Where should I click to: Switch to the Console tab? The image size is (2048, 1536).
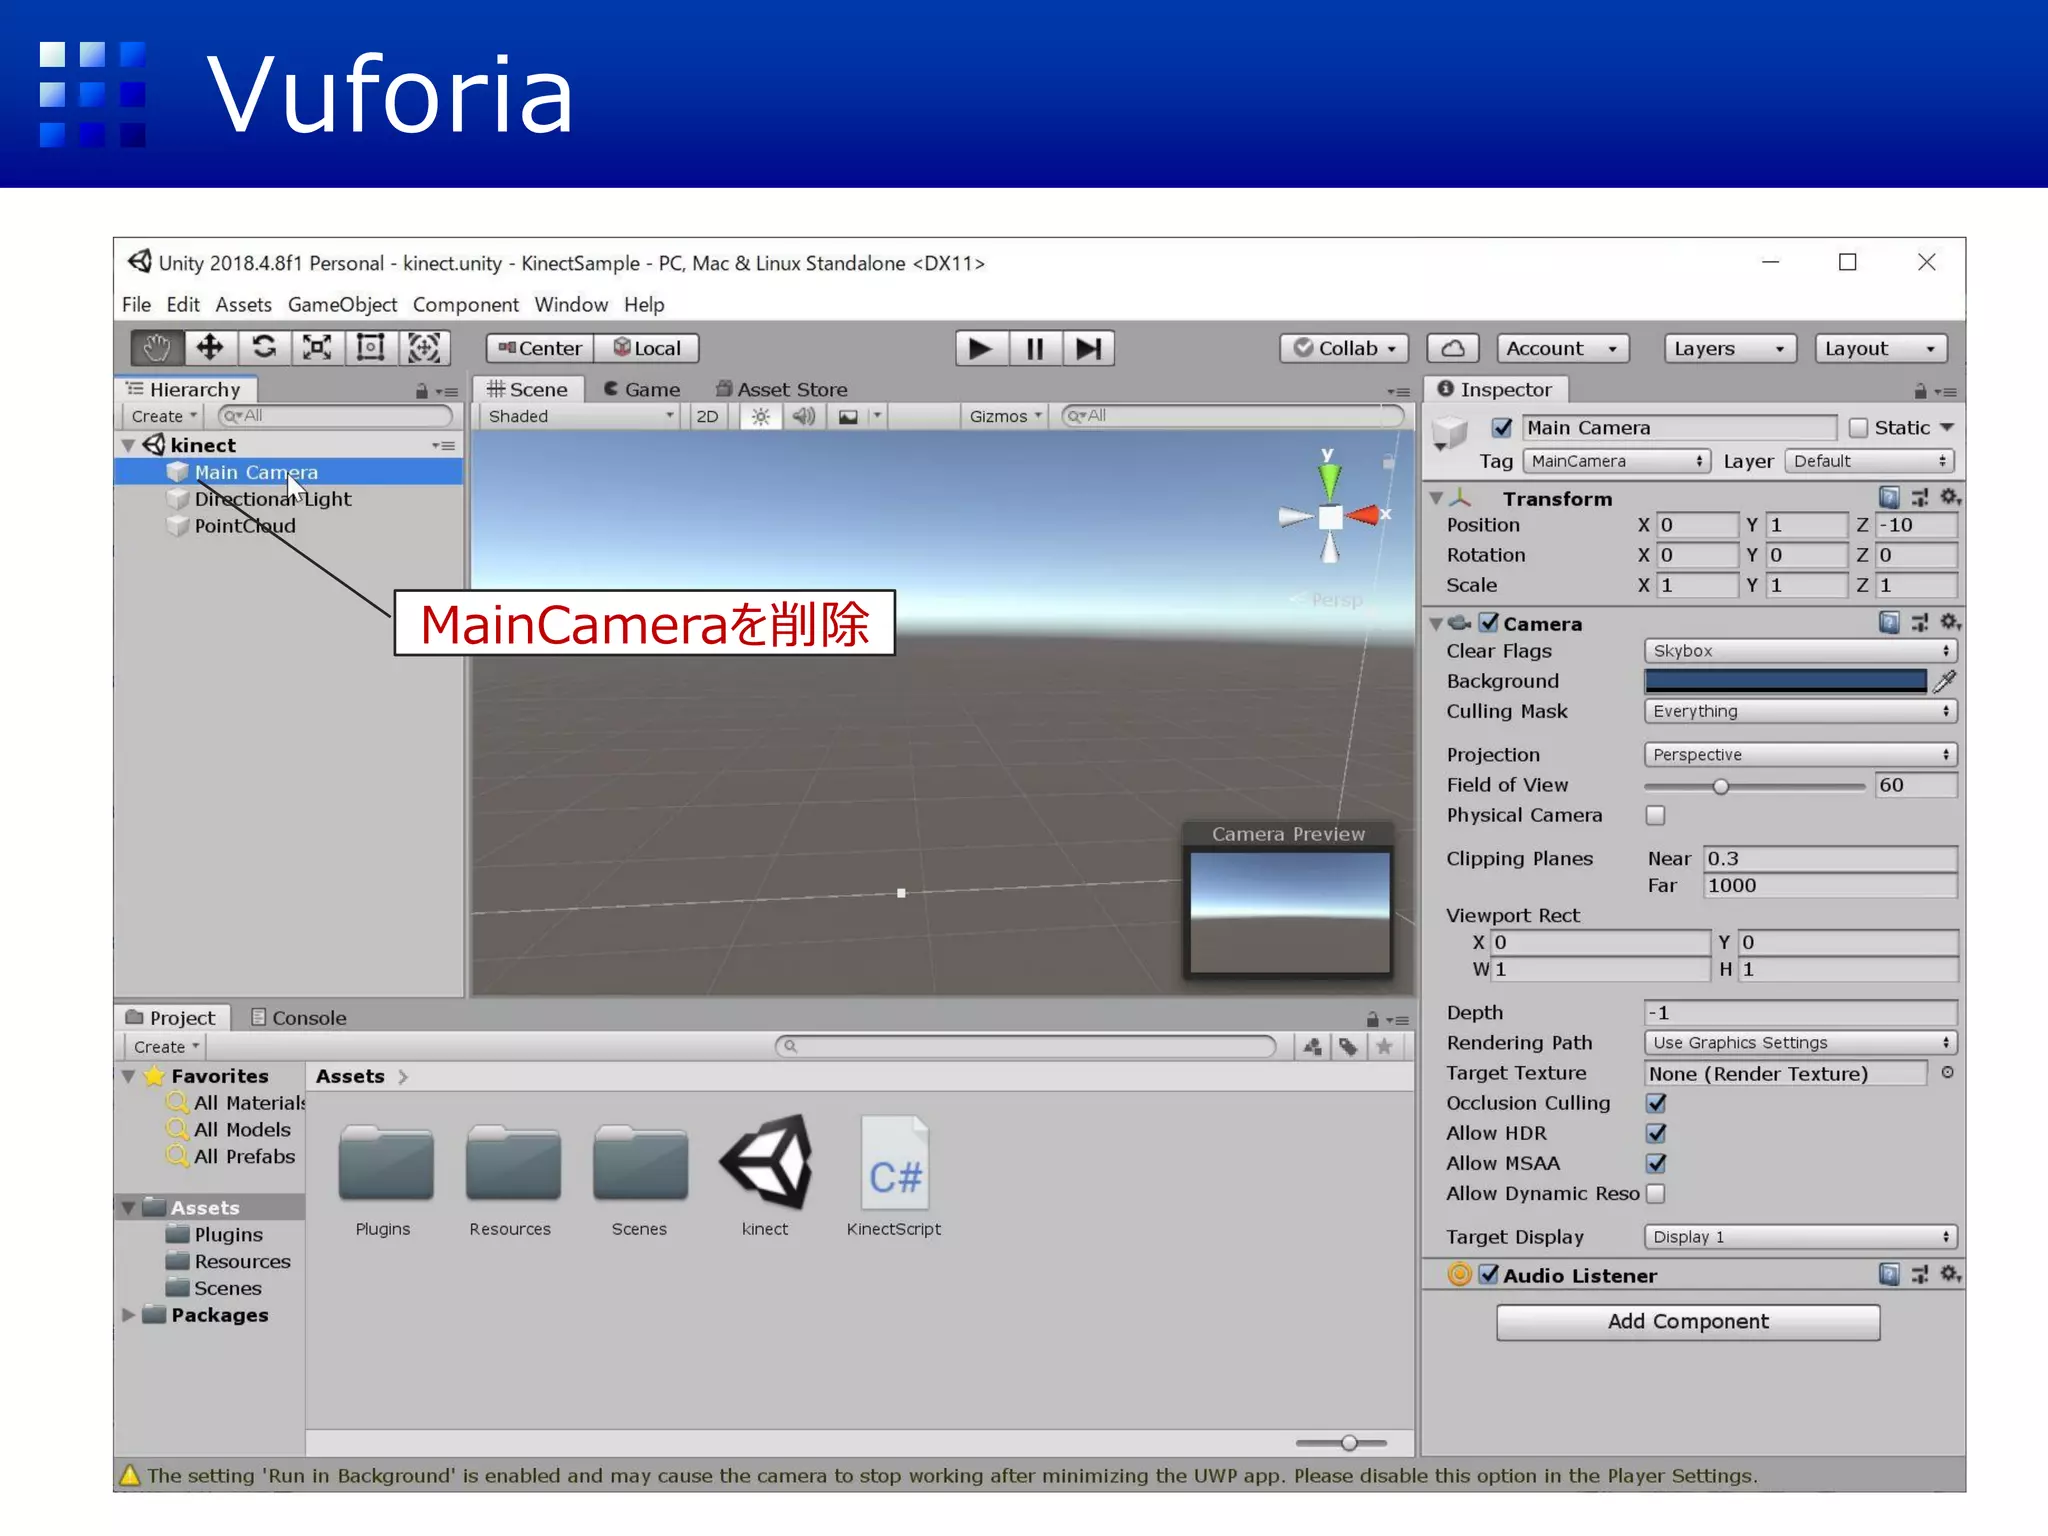point(299,1018)
